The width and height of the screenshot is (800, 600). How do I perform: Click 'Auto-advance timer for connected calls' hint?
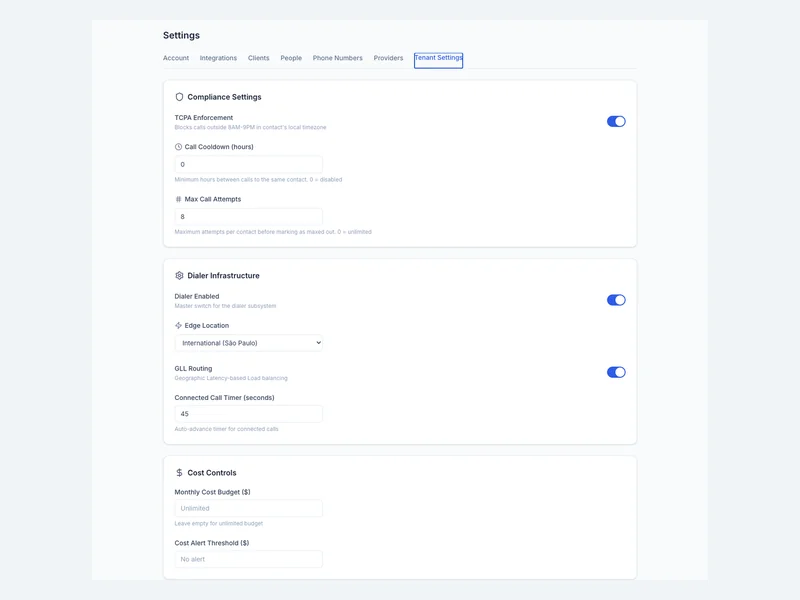227,429
